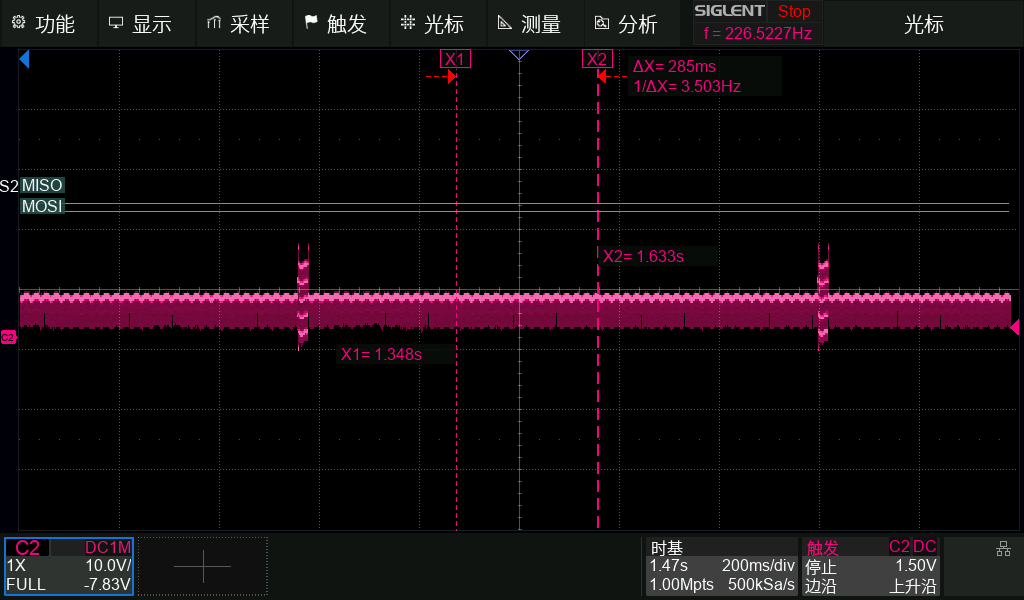Click the Stop run status indicator
The image size is (1024, 600).
click(794, 11)
